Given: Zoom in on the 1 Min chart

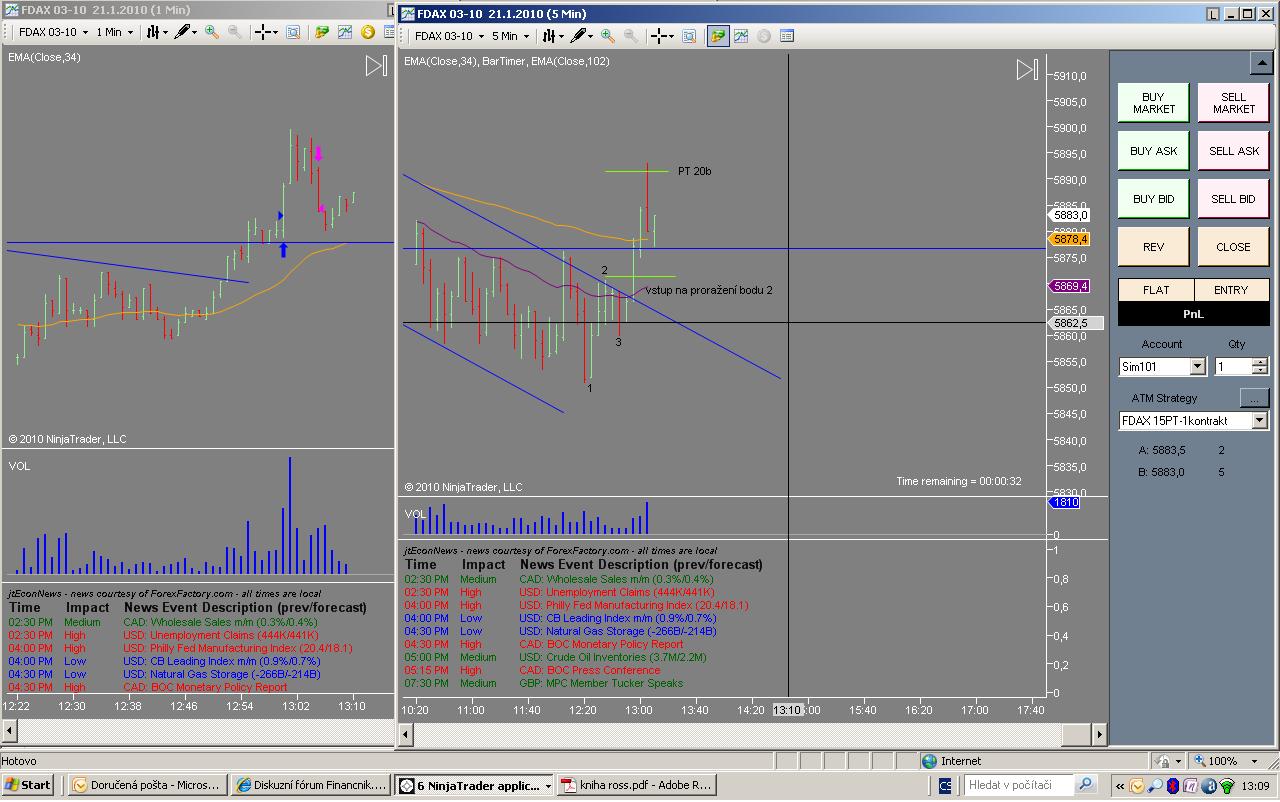Looking at the screenshot, I should point(212,32).
